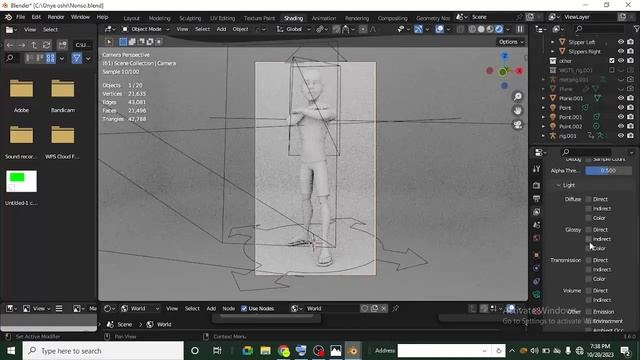Image resolution: width=640 pixels, height=360 pixels.
Task: Switch to the Layout workspace tab
Action: pos(131,18)
